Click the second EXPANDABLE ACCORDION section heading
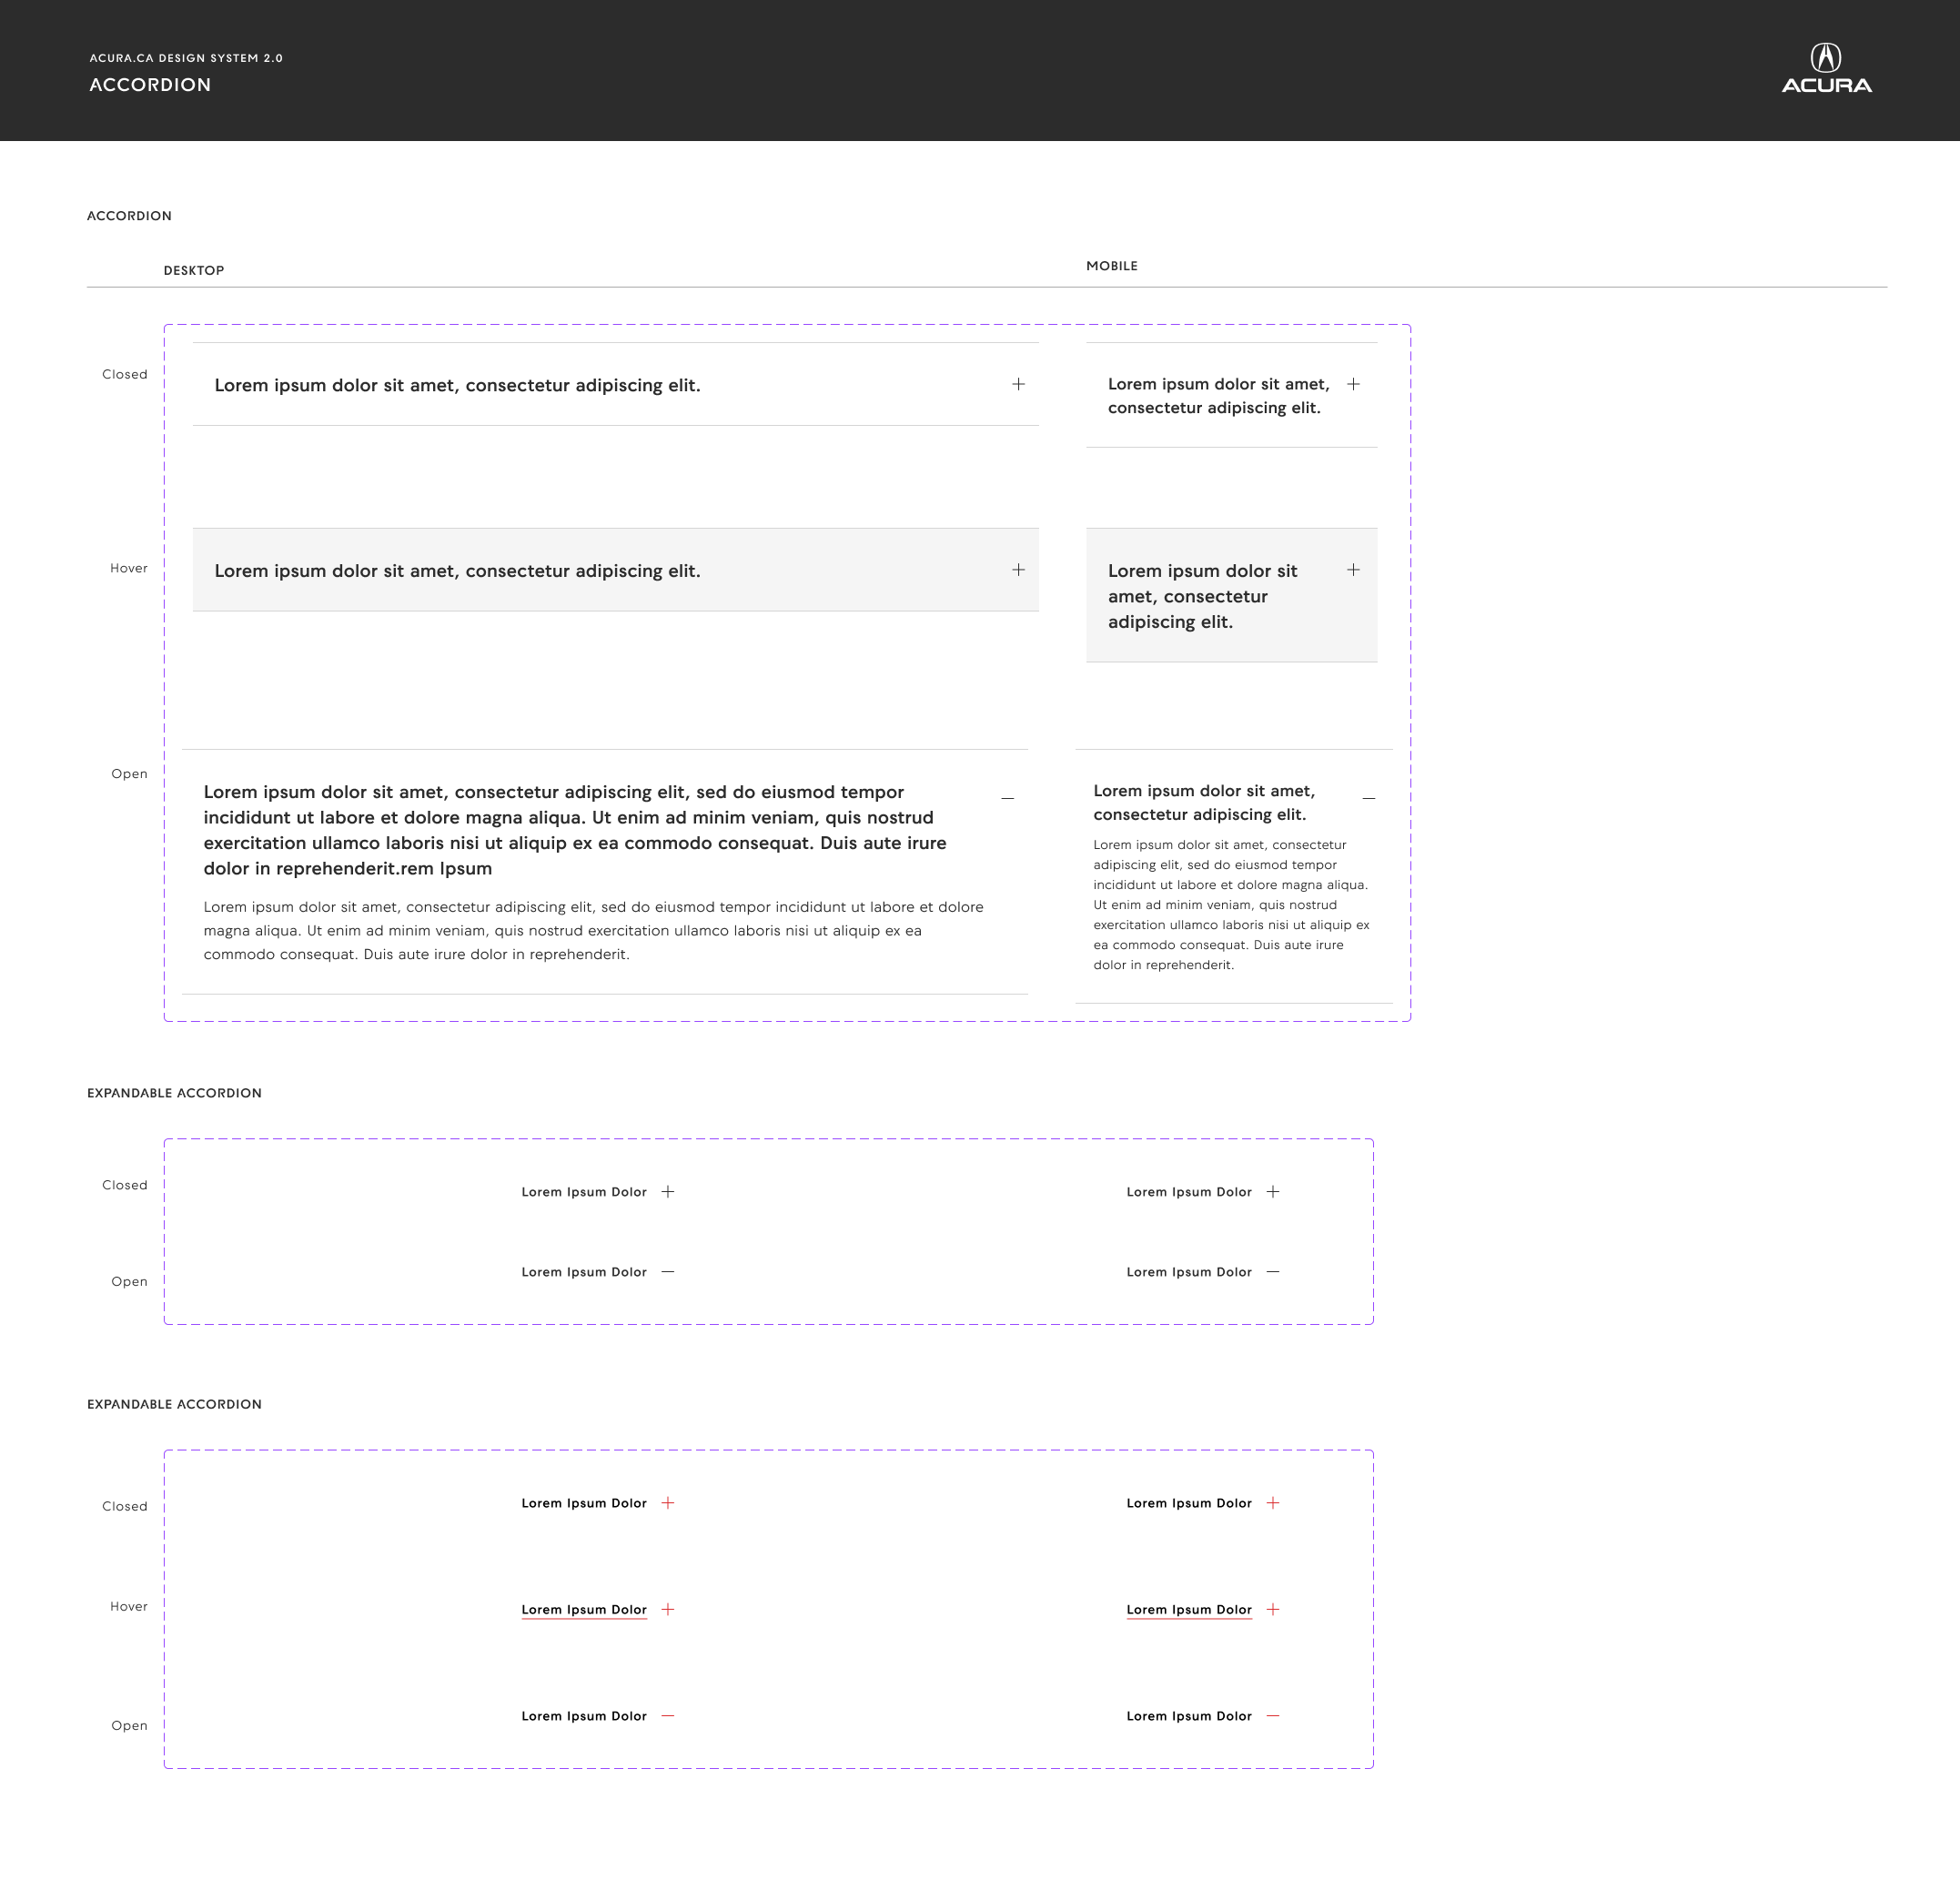This screenshot has width=1960, height=1890. 174,1404
